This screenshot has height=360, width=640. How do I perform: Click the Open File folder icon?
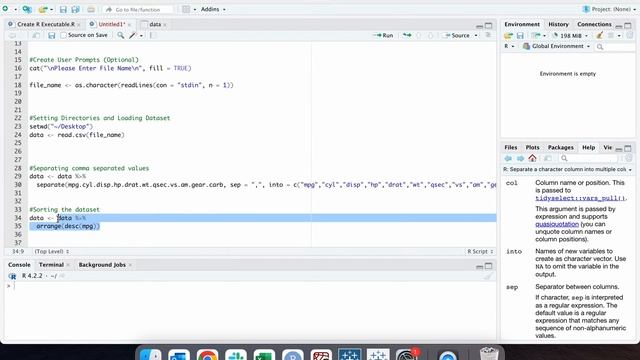42,9
